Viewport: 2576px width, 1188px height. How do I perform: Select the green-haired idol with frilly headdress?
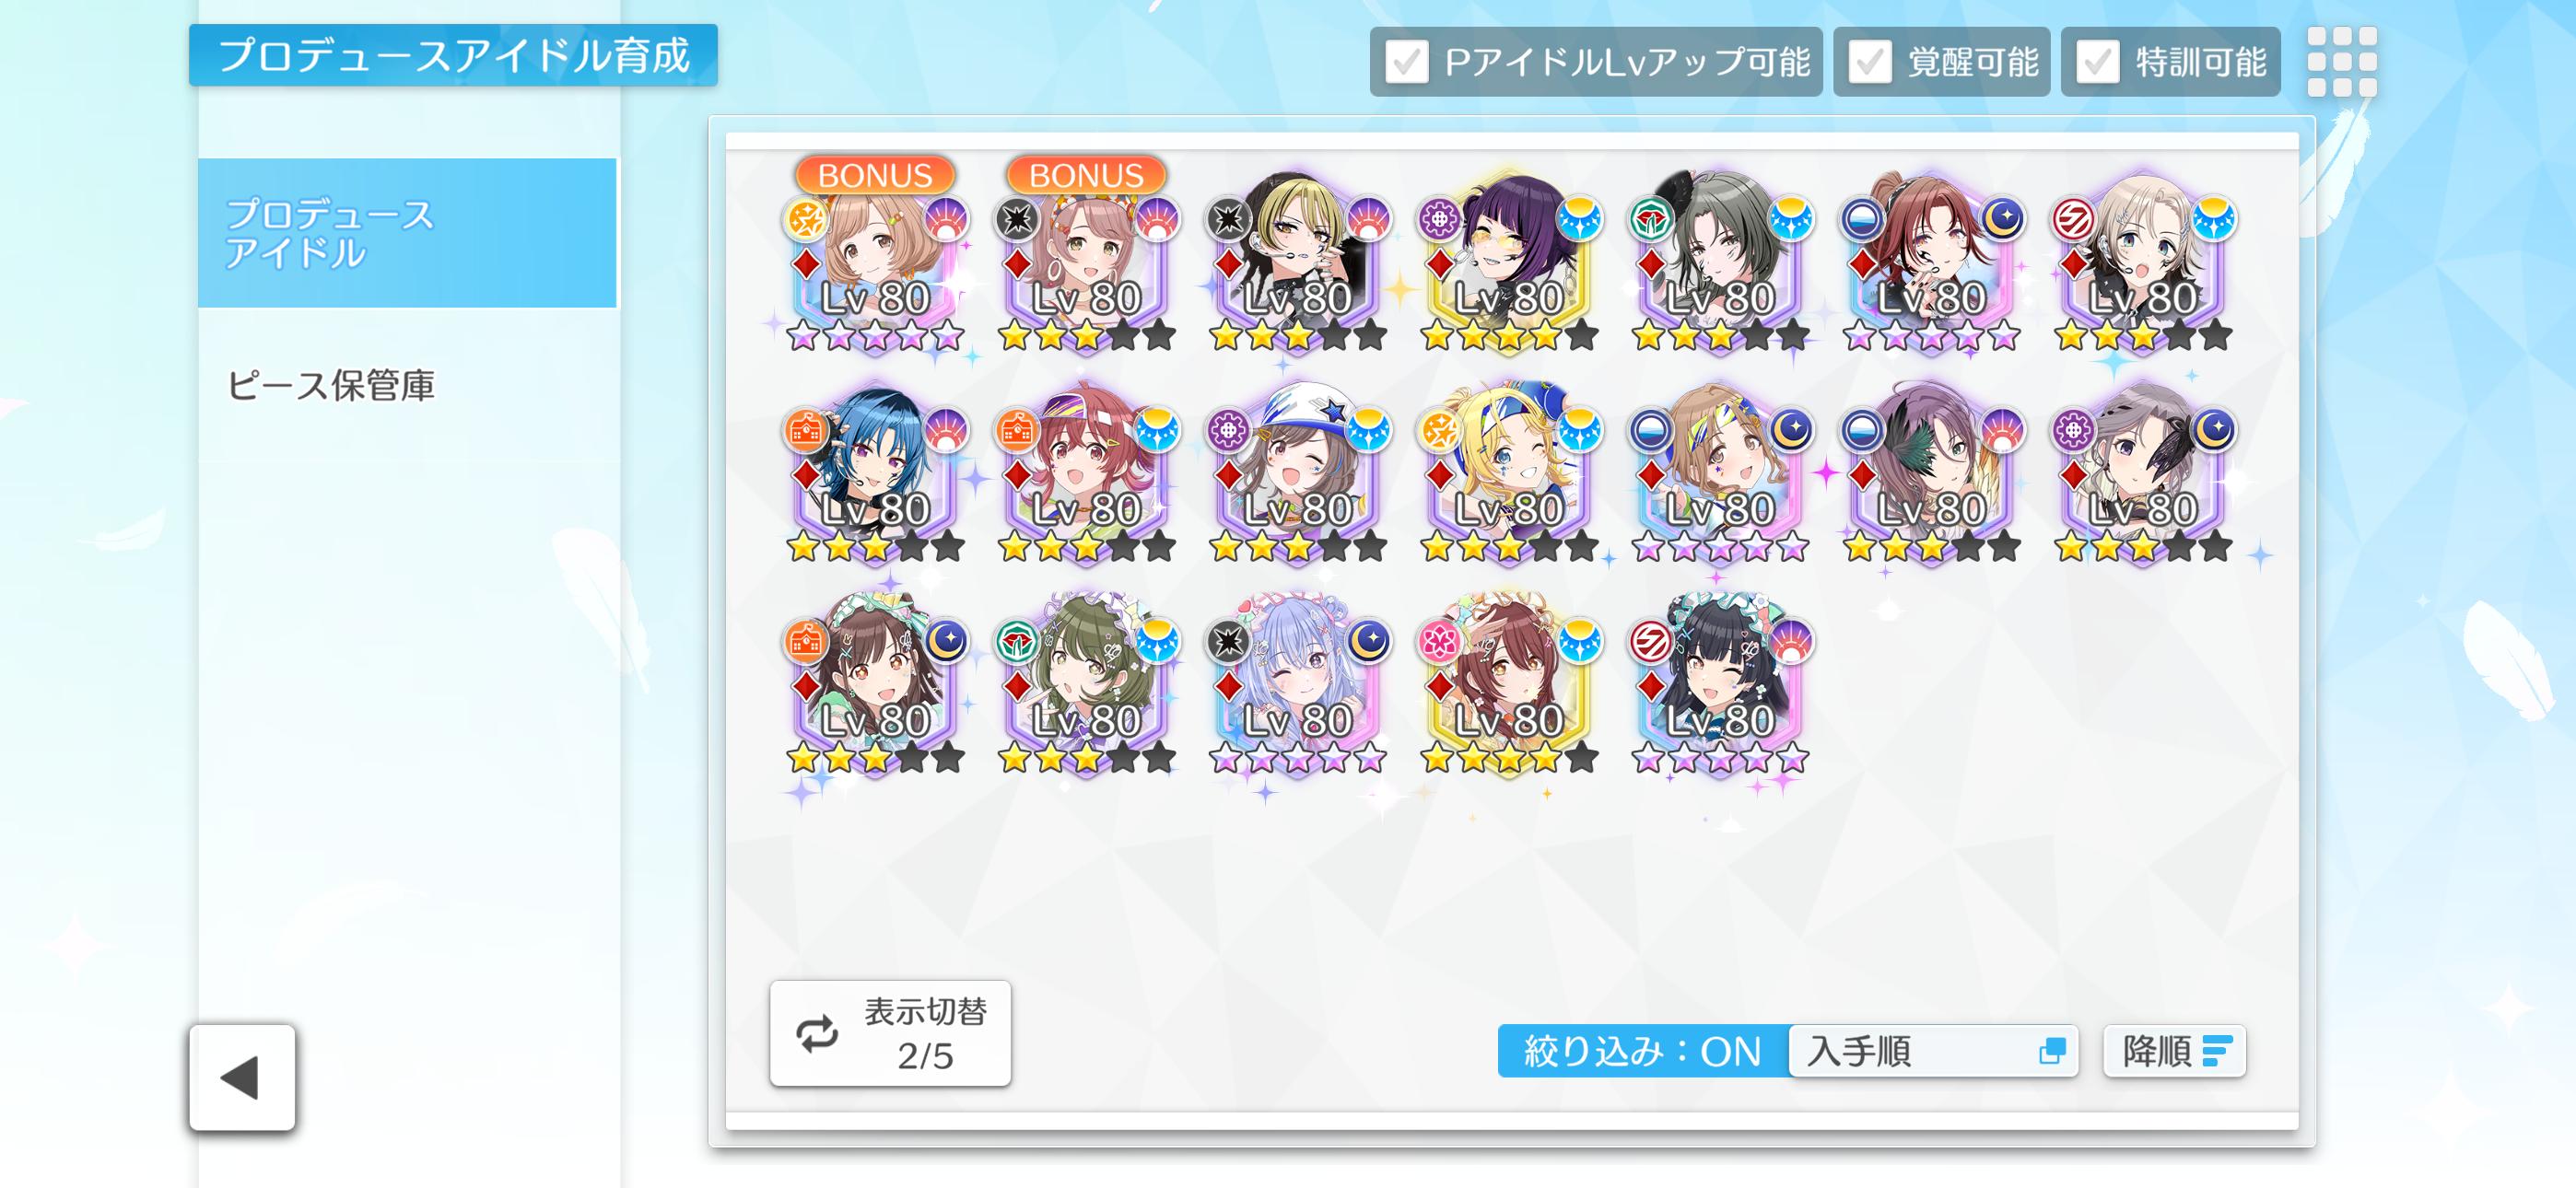point(1086,685)
